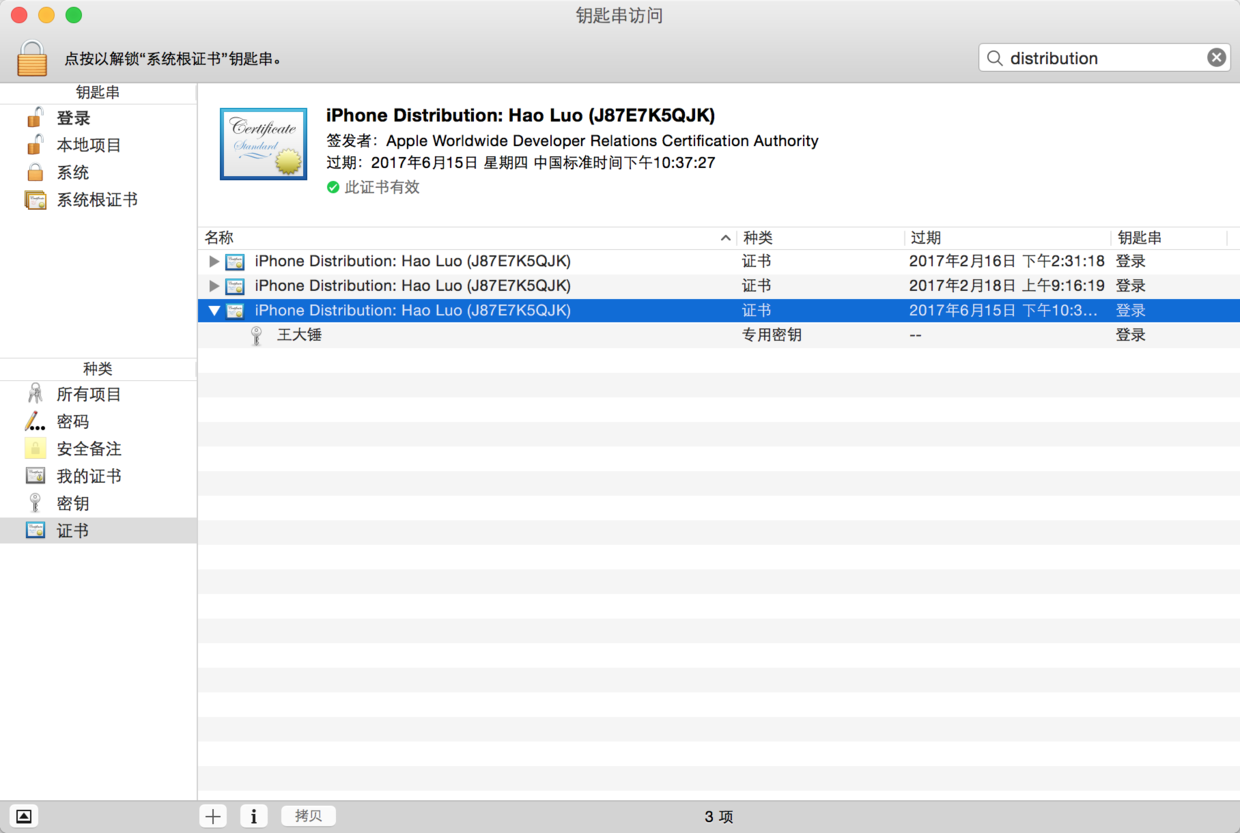Image resolution: width=1240 pixels, height=833 pixels.
Task: Click the 系统 locked padlock icon
Action: (35, 172)
